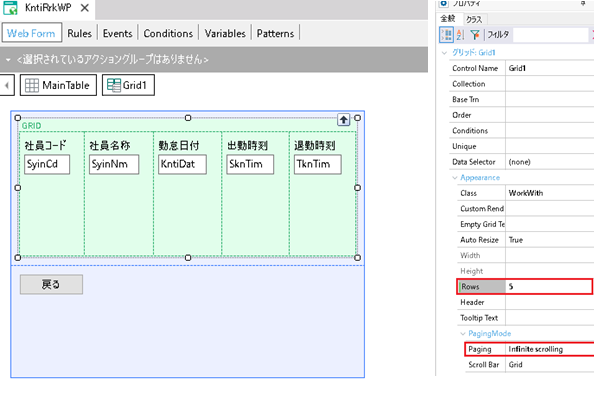Click the 退勤時刻 column header
Image resolution: width=594 pixels, height=398 pixels.
pyautogui.click(x=315, y=145)
